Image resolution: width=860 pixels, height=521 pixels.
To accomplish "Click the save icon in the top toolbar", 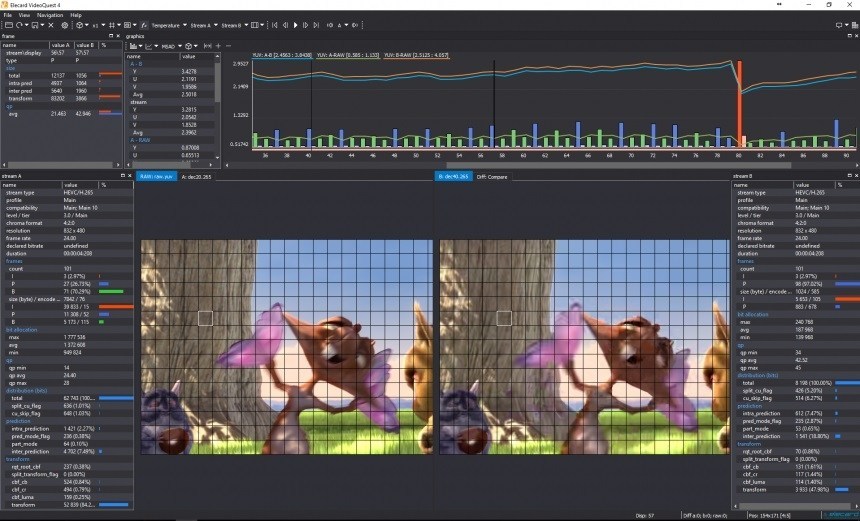I will [35, 25].
